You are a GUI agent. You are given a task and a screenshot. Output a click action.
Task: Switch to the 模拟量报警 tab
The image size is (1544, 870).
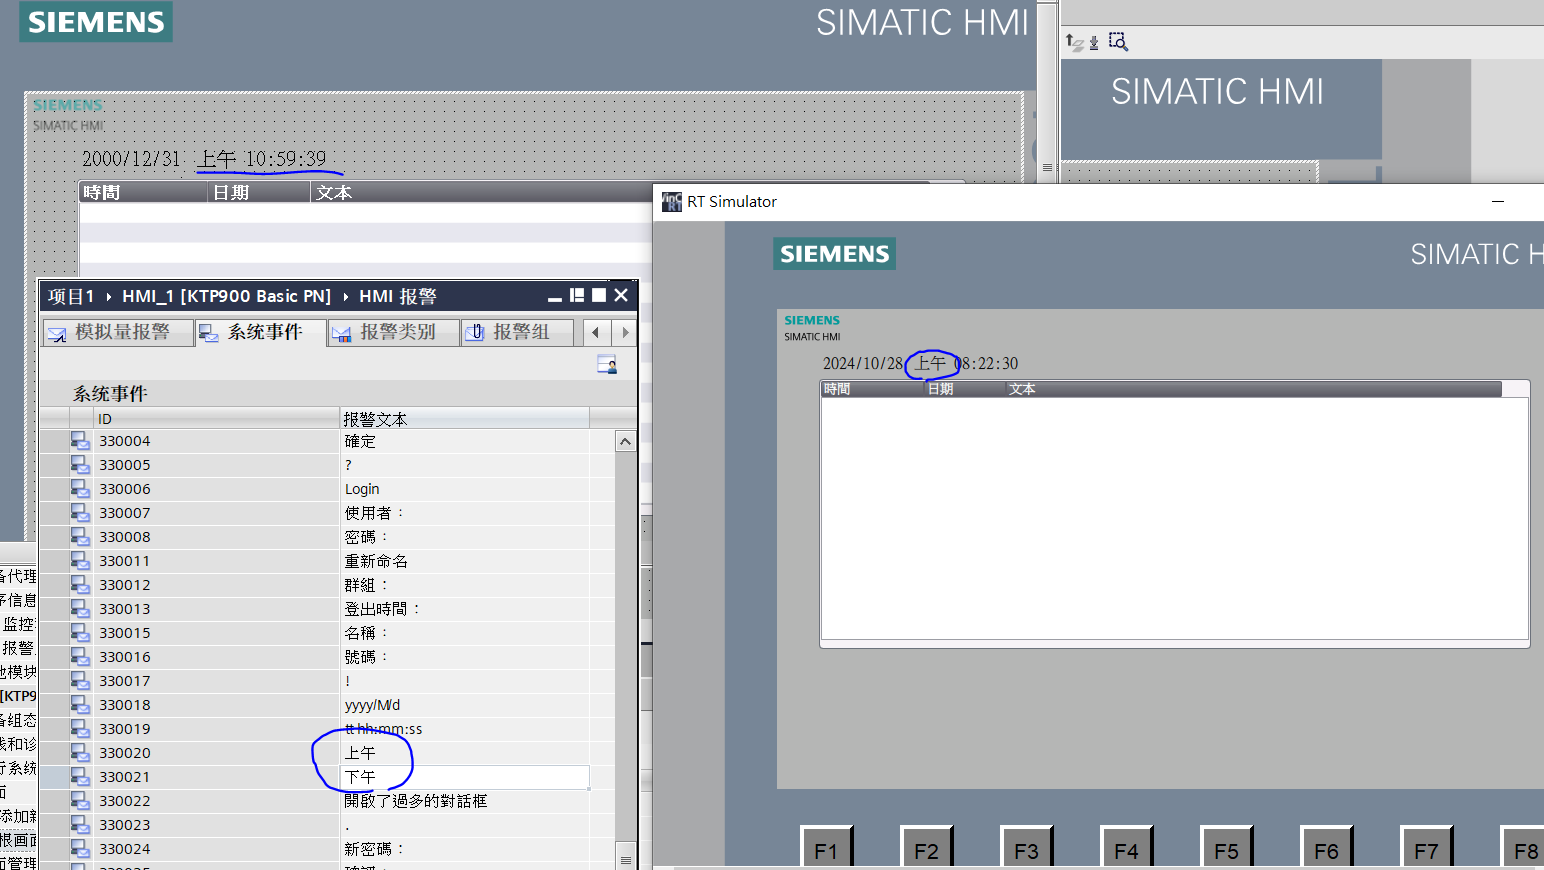click(x=118, y=332)
